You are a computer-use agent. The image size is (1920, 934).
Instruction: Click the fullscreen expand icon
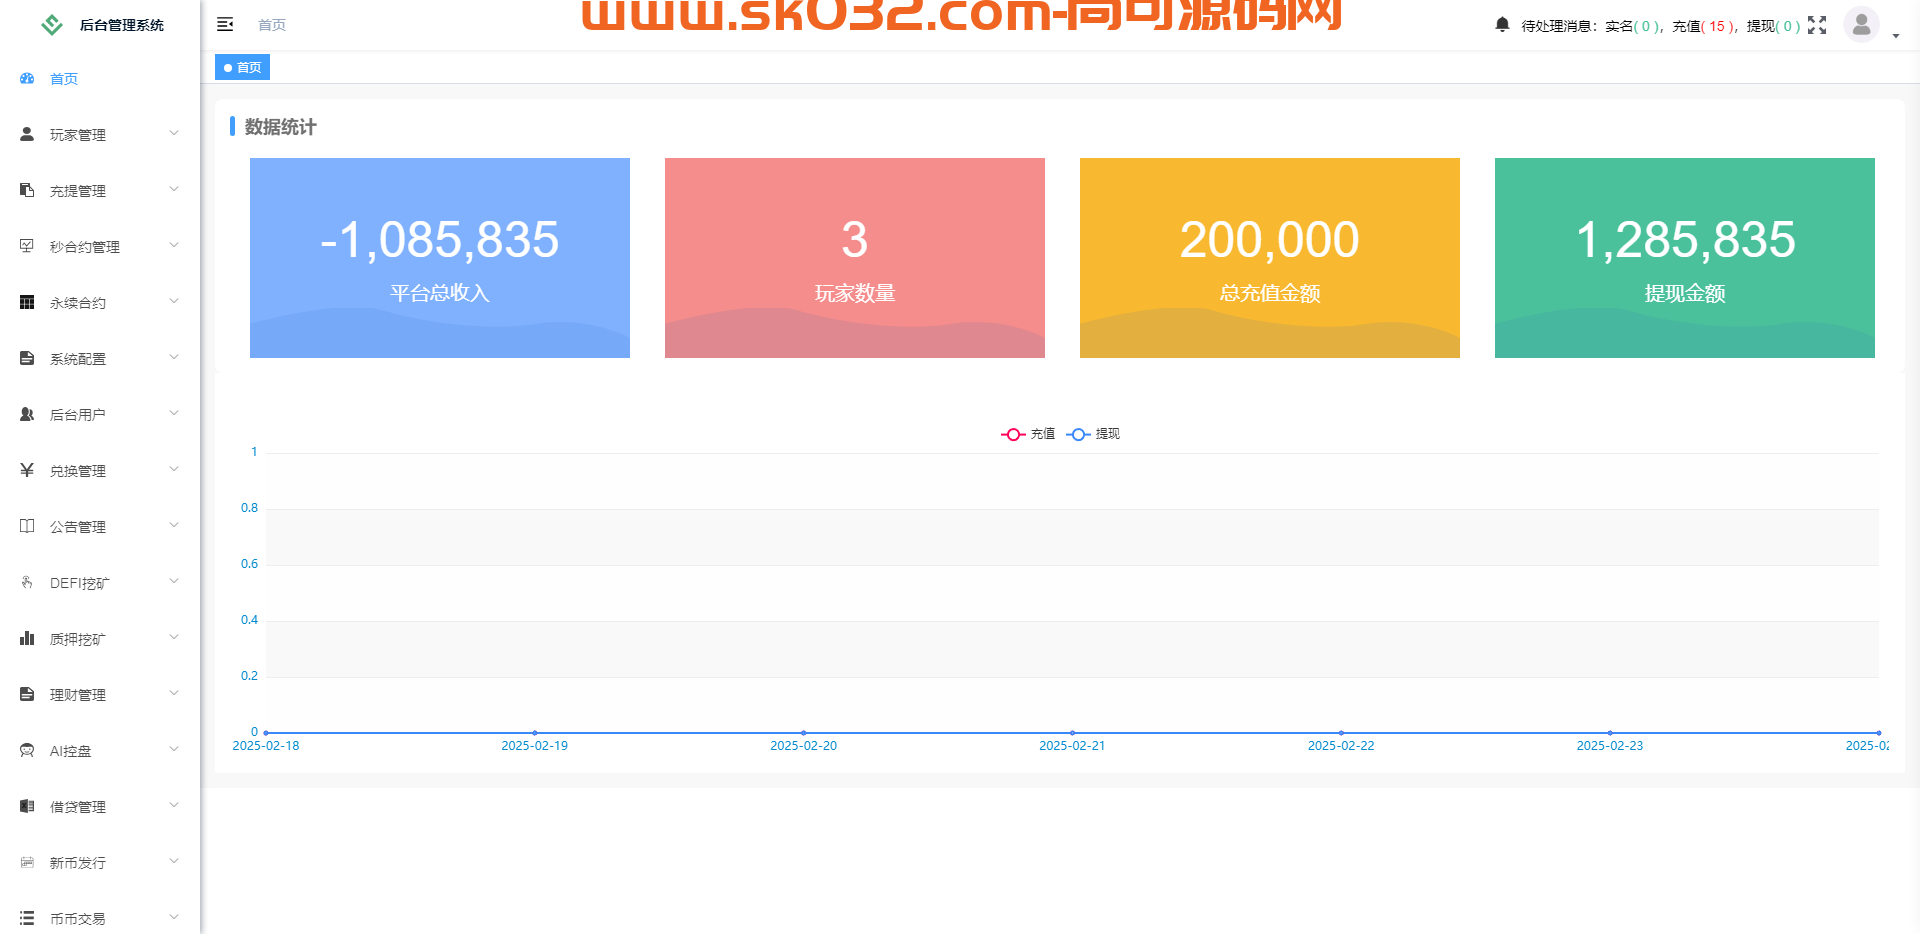(1817, 25)
